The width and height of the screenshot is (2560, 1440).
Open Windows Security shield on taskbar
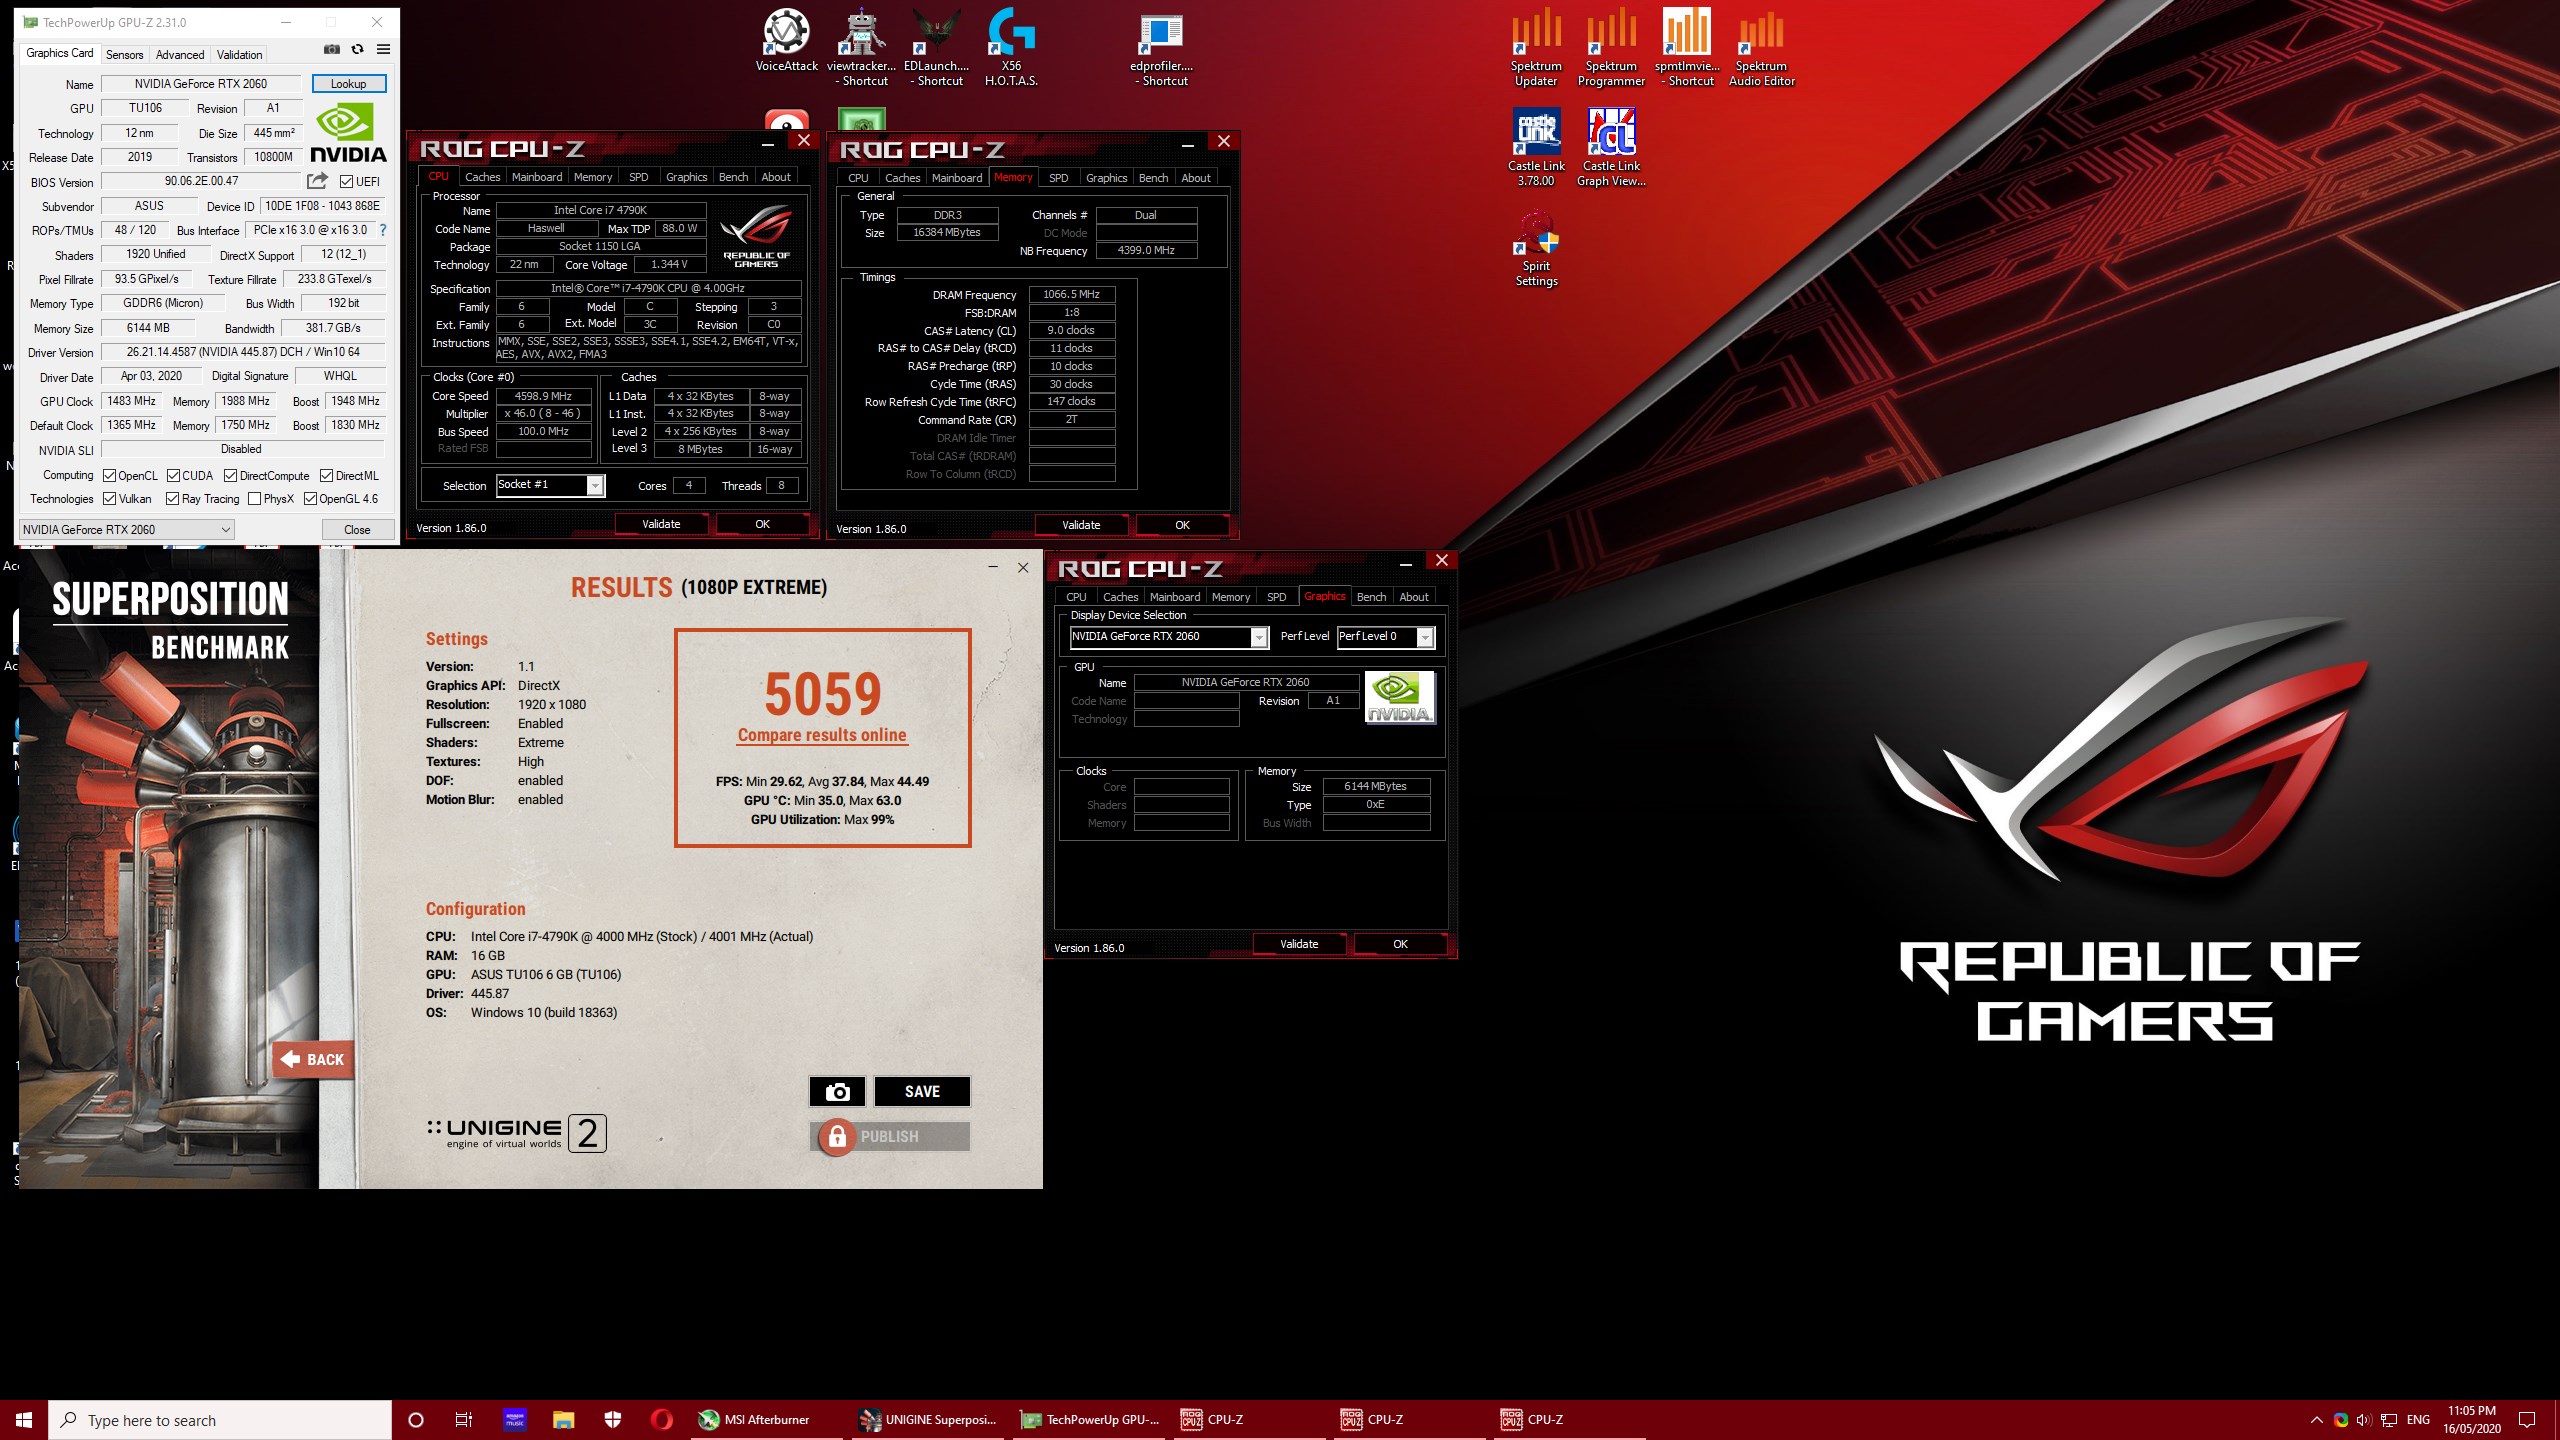coord(613,1420)
